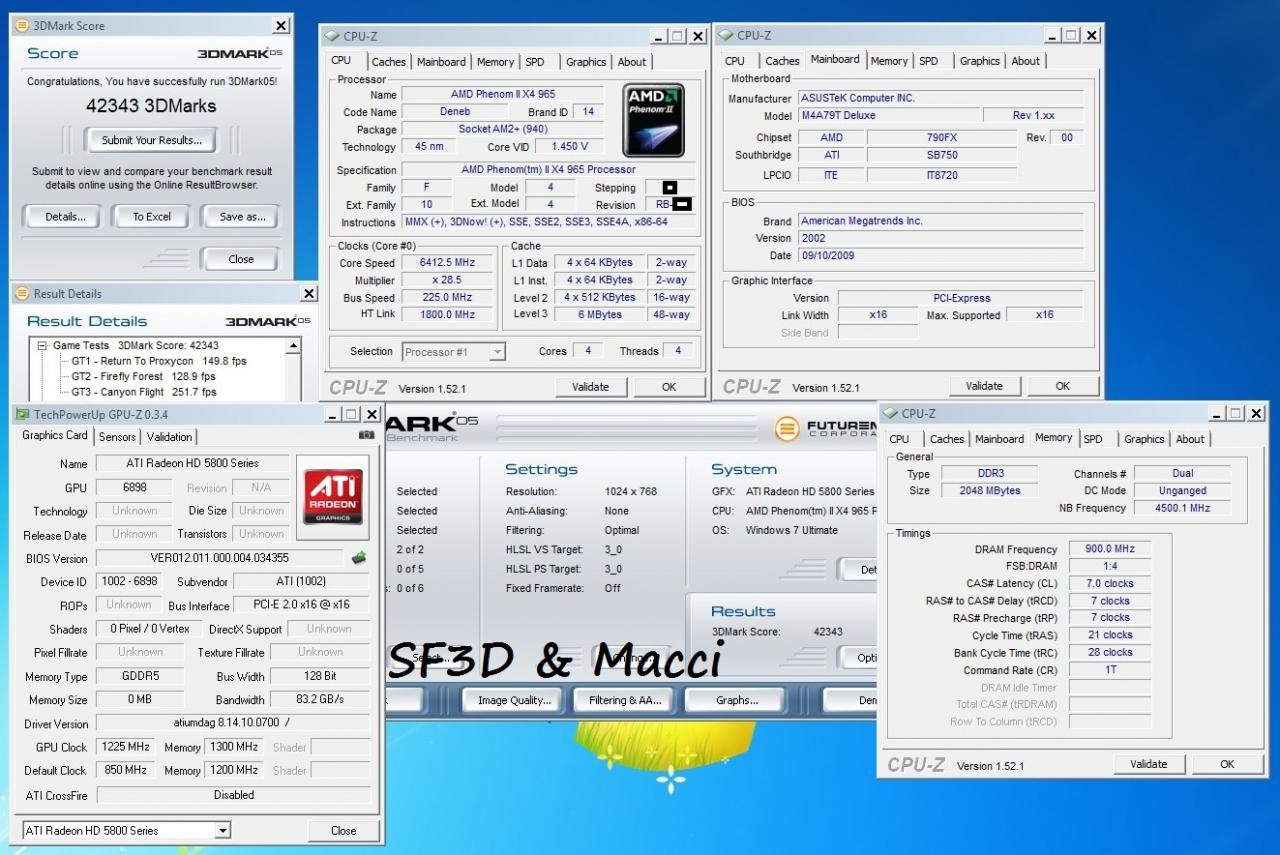
Task: Click OK in the CPU-Z Memory window
Action: point(1227,764)
